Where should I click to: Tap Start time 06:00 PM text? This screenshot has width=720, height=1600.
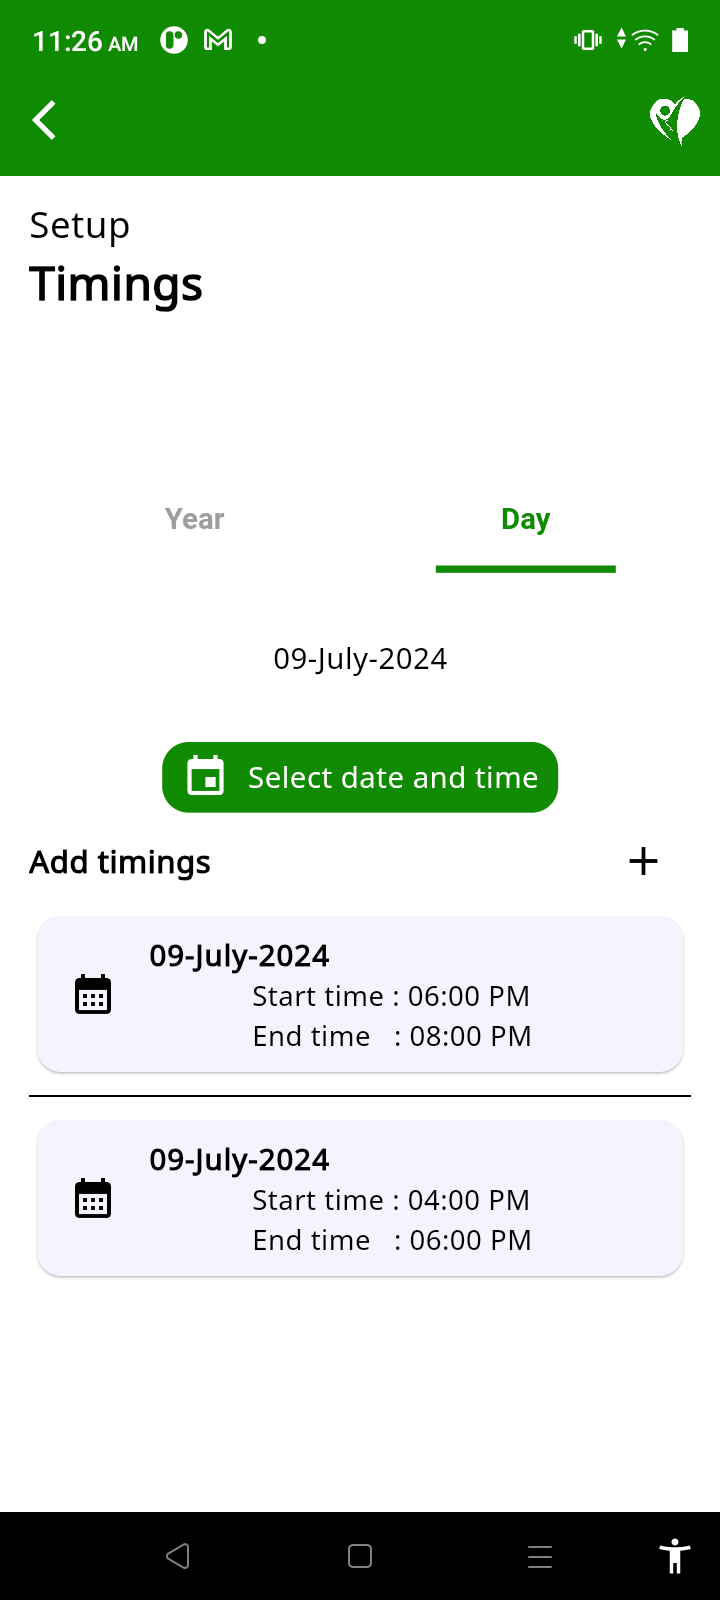click(x=391, y=996)
